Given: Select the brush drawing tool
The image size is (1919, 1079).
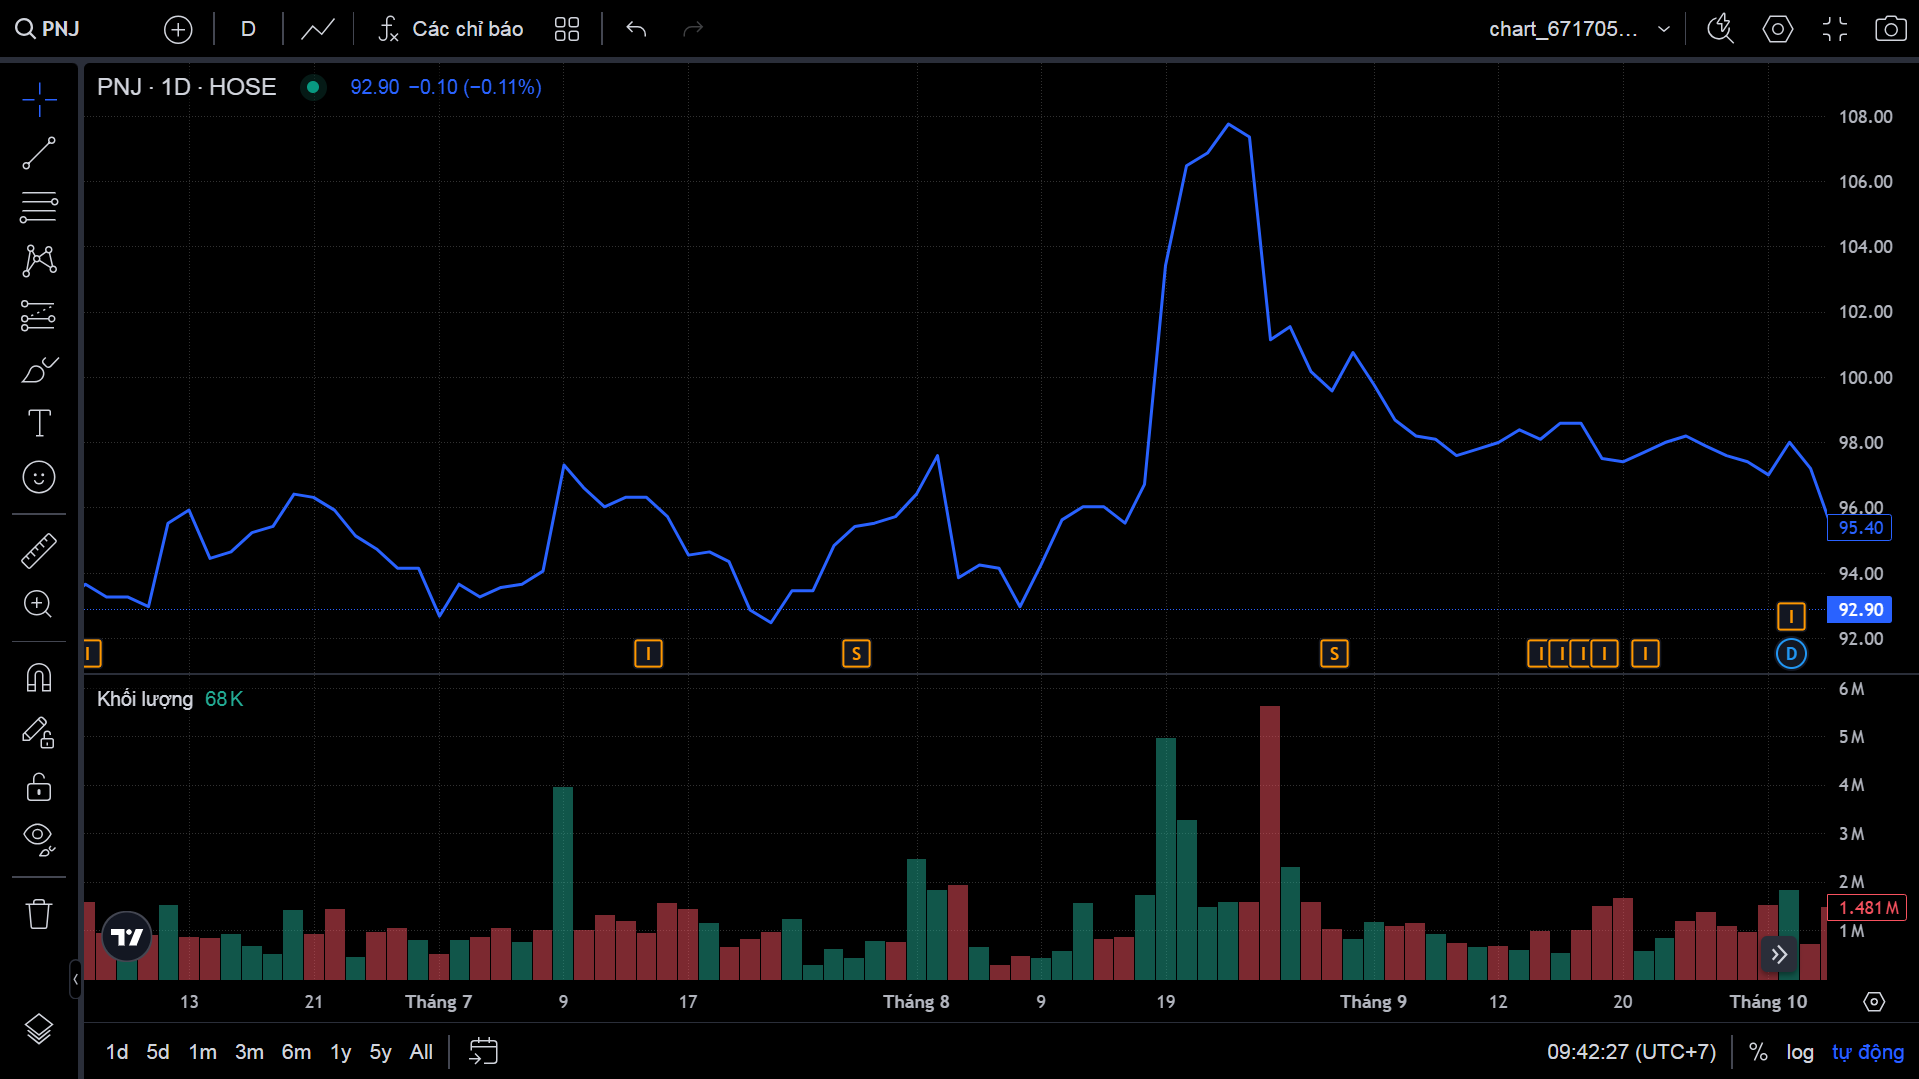Looking at the screenshot, I should pos(39,370).
